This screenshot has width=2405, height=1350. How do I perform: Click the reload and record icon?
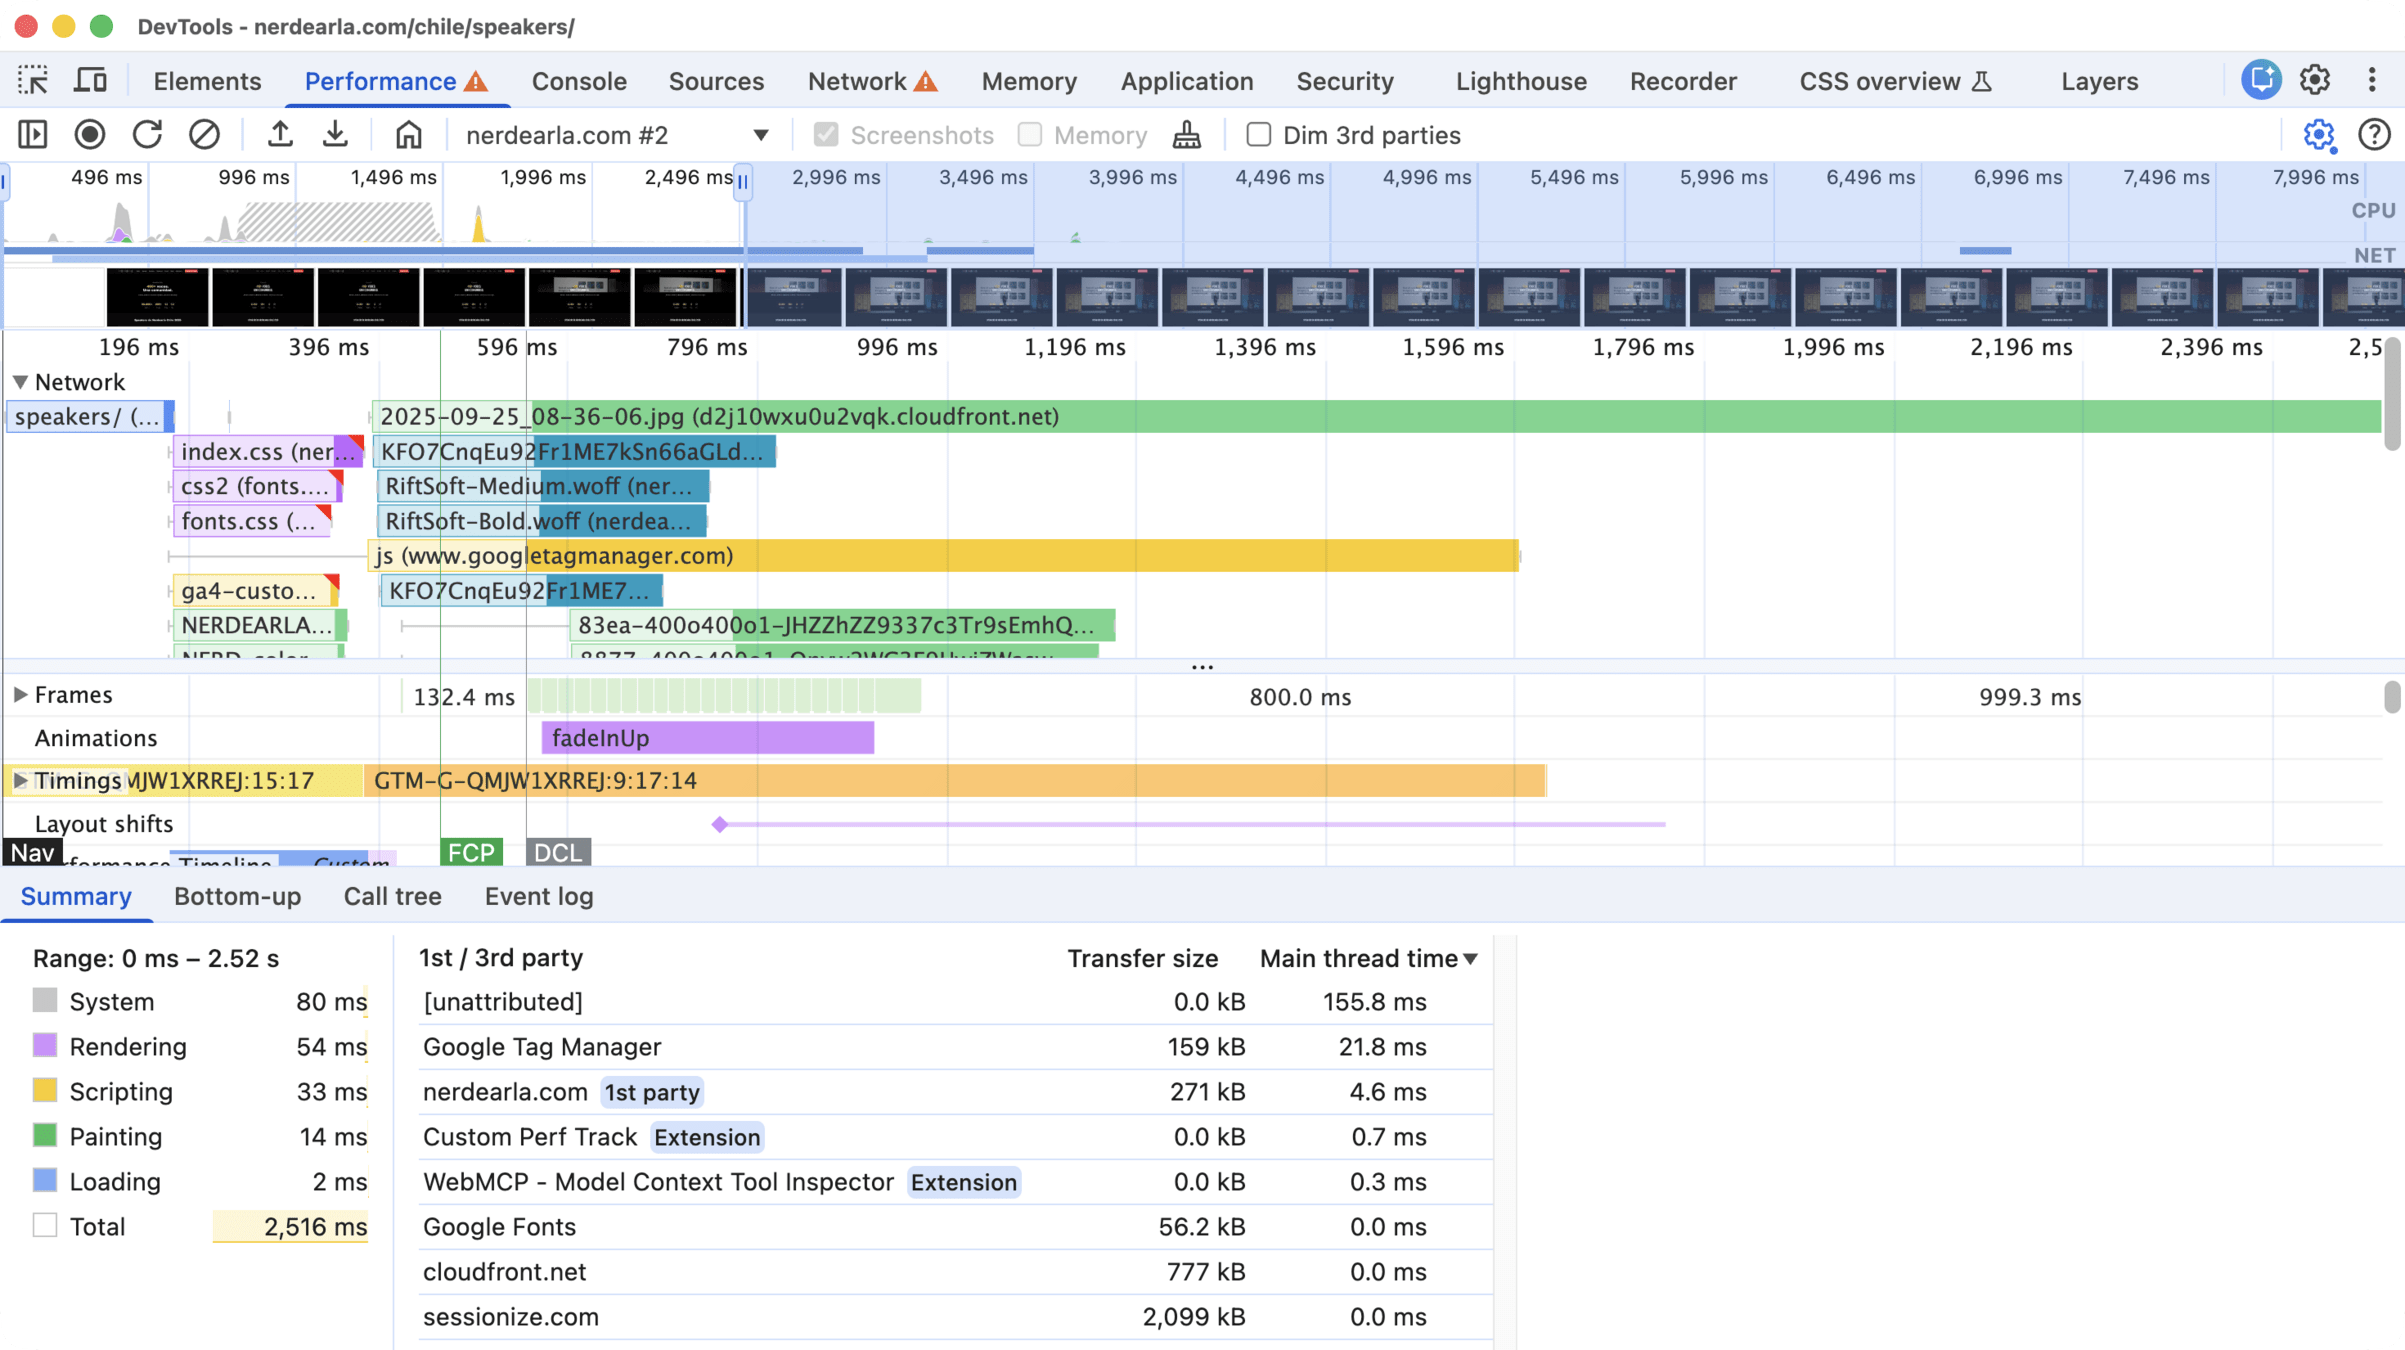point(147,135)
